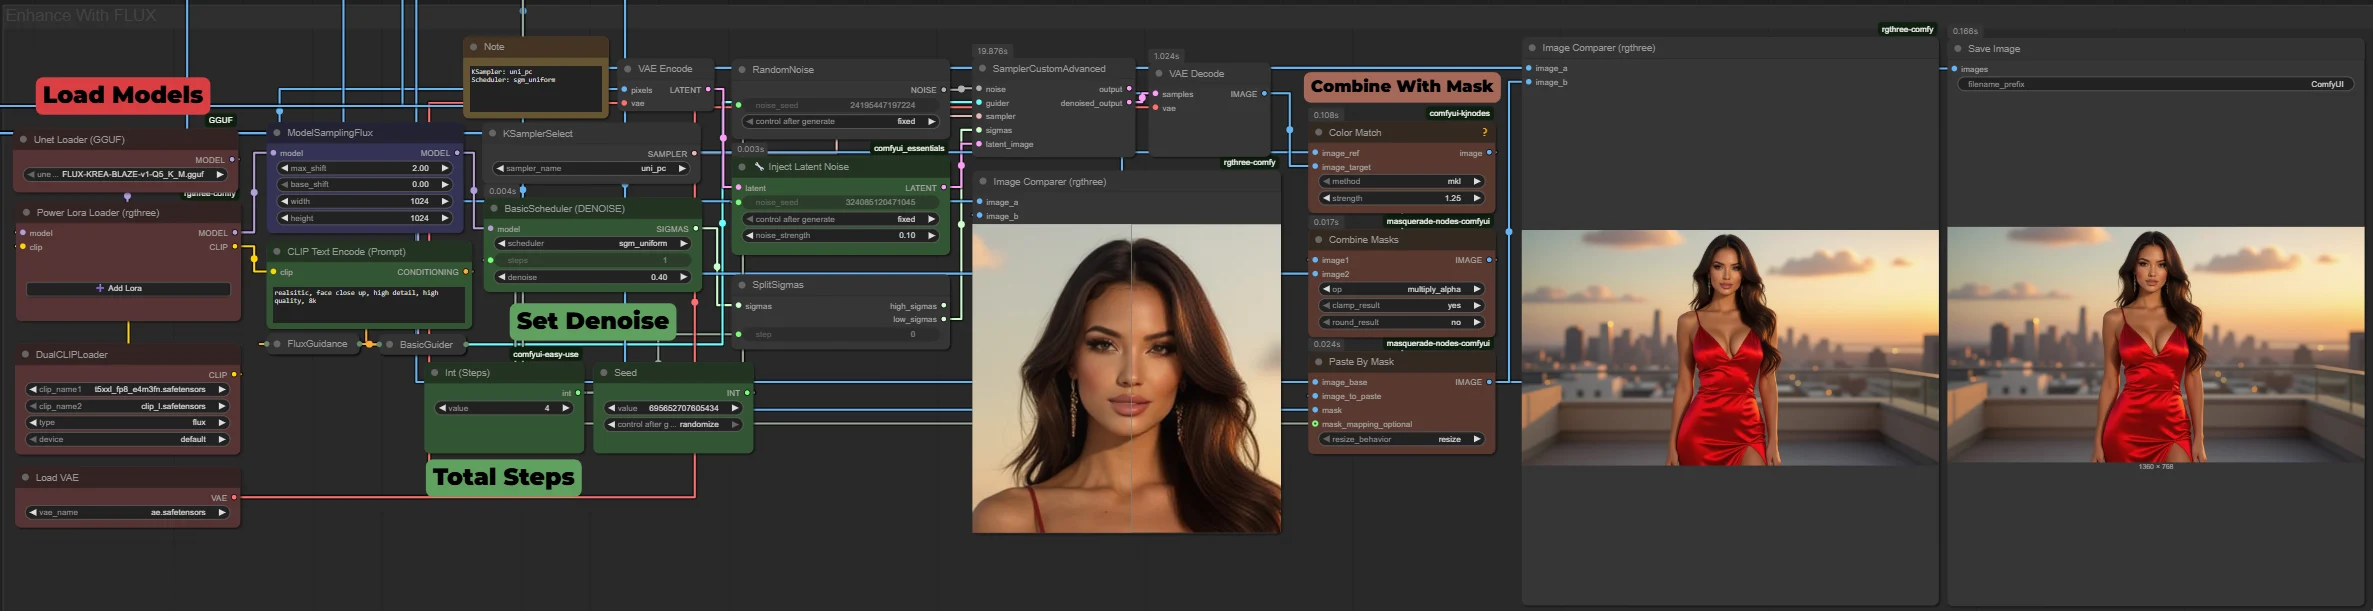Open the clip_name2 clip_l.safetensors dropdown
This screenshot has width=2373, height=611.
click(x=127, y=407)
